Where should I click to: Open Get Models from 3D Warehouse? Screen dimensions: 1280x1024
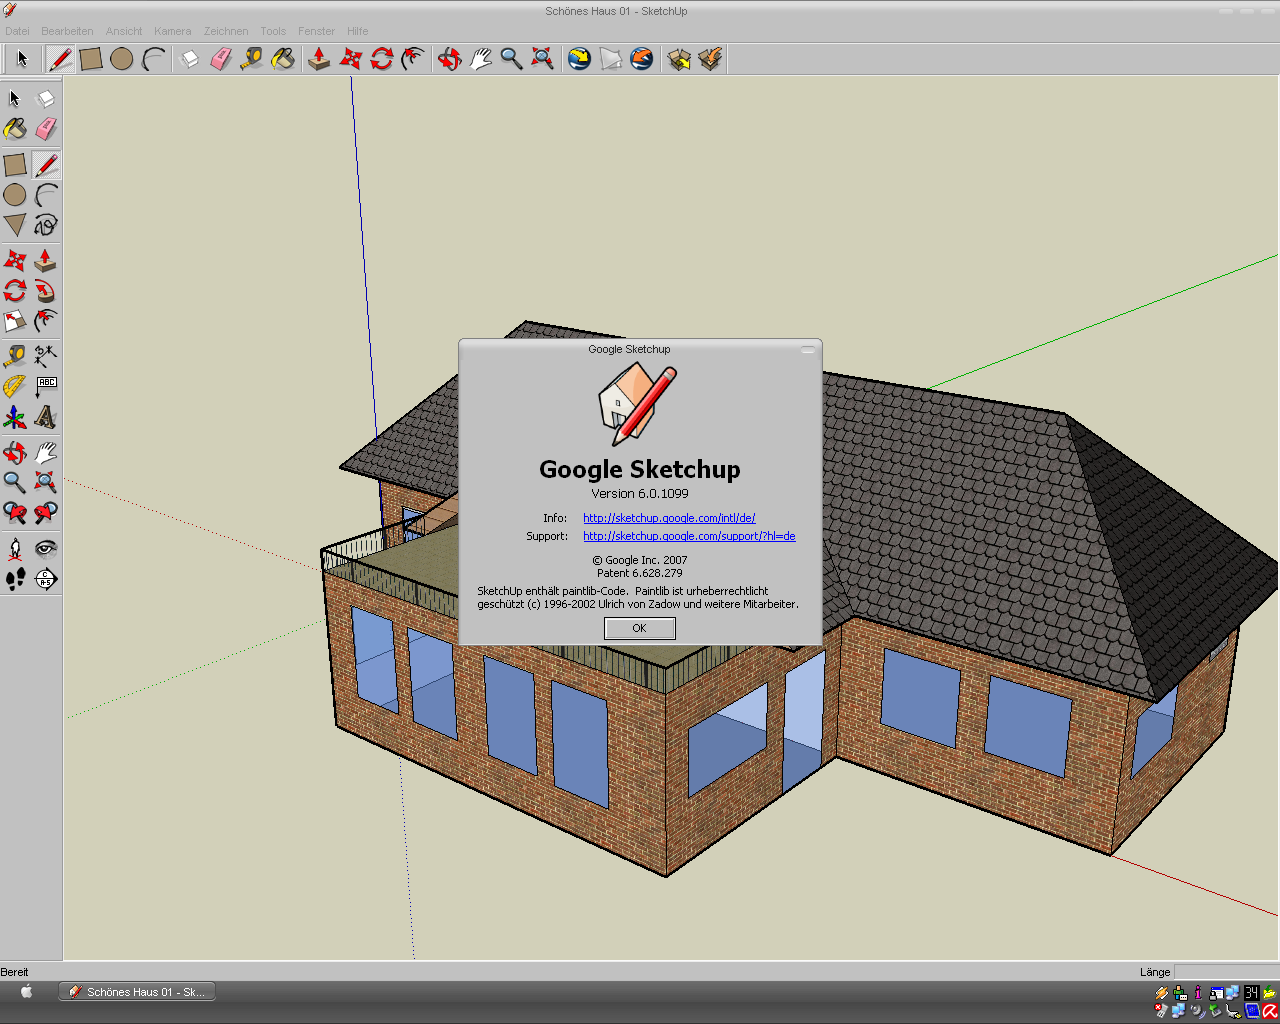pos(679,59)
